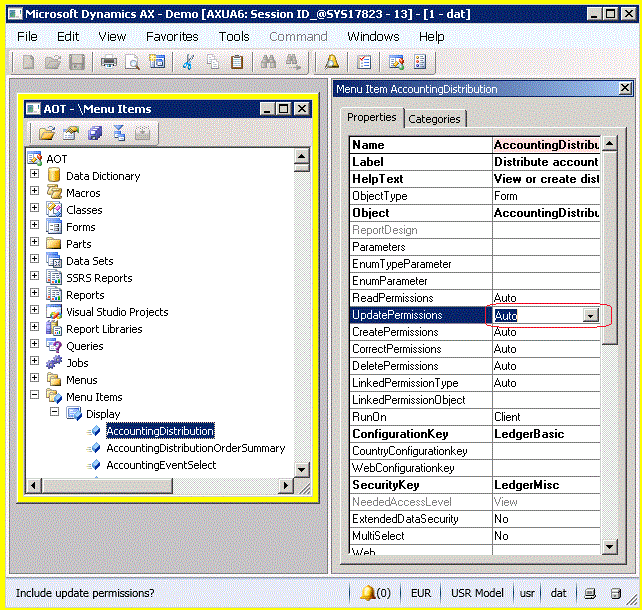Viewport: 642px width, 610px height.
Task: Click the Jobs gear icon in tree
Action: tap(54, 362)
